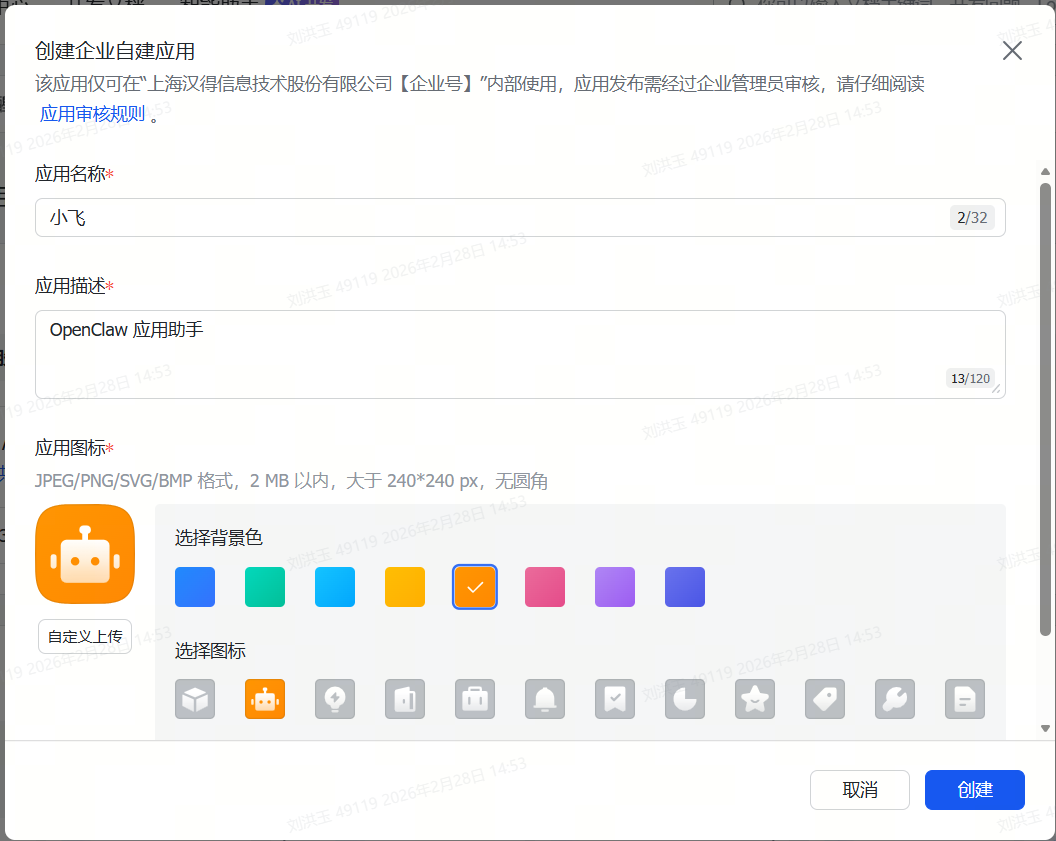This screenshot has height=841, width=1056.
Task: Click the 应用描述 text area
Action: pos(490,354)
